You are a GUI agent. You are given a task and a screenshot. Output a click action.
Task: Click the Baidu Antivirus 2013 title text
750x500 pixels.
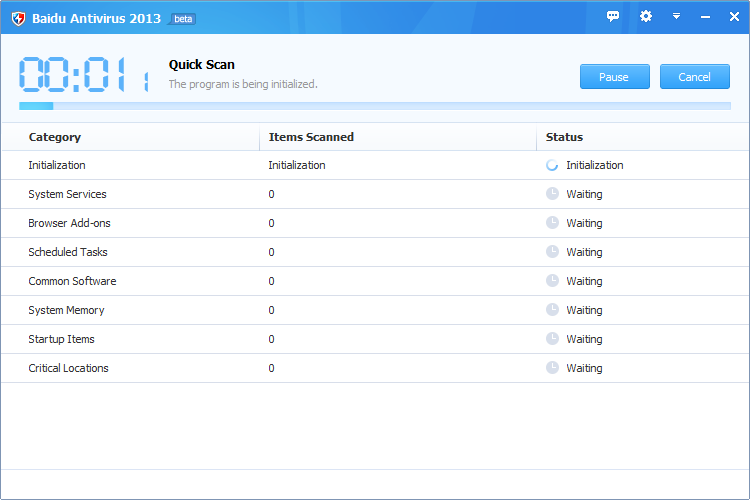click(96, 19)
